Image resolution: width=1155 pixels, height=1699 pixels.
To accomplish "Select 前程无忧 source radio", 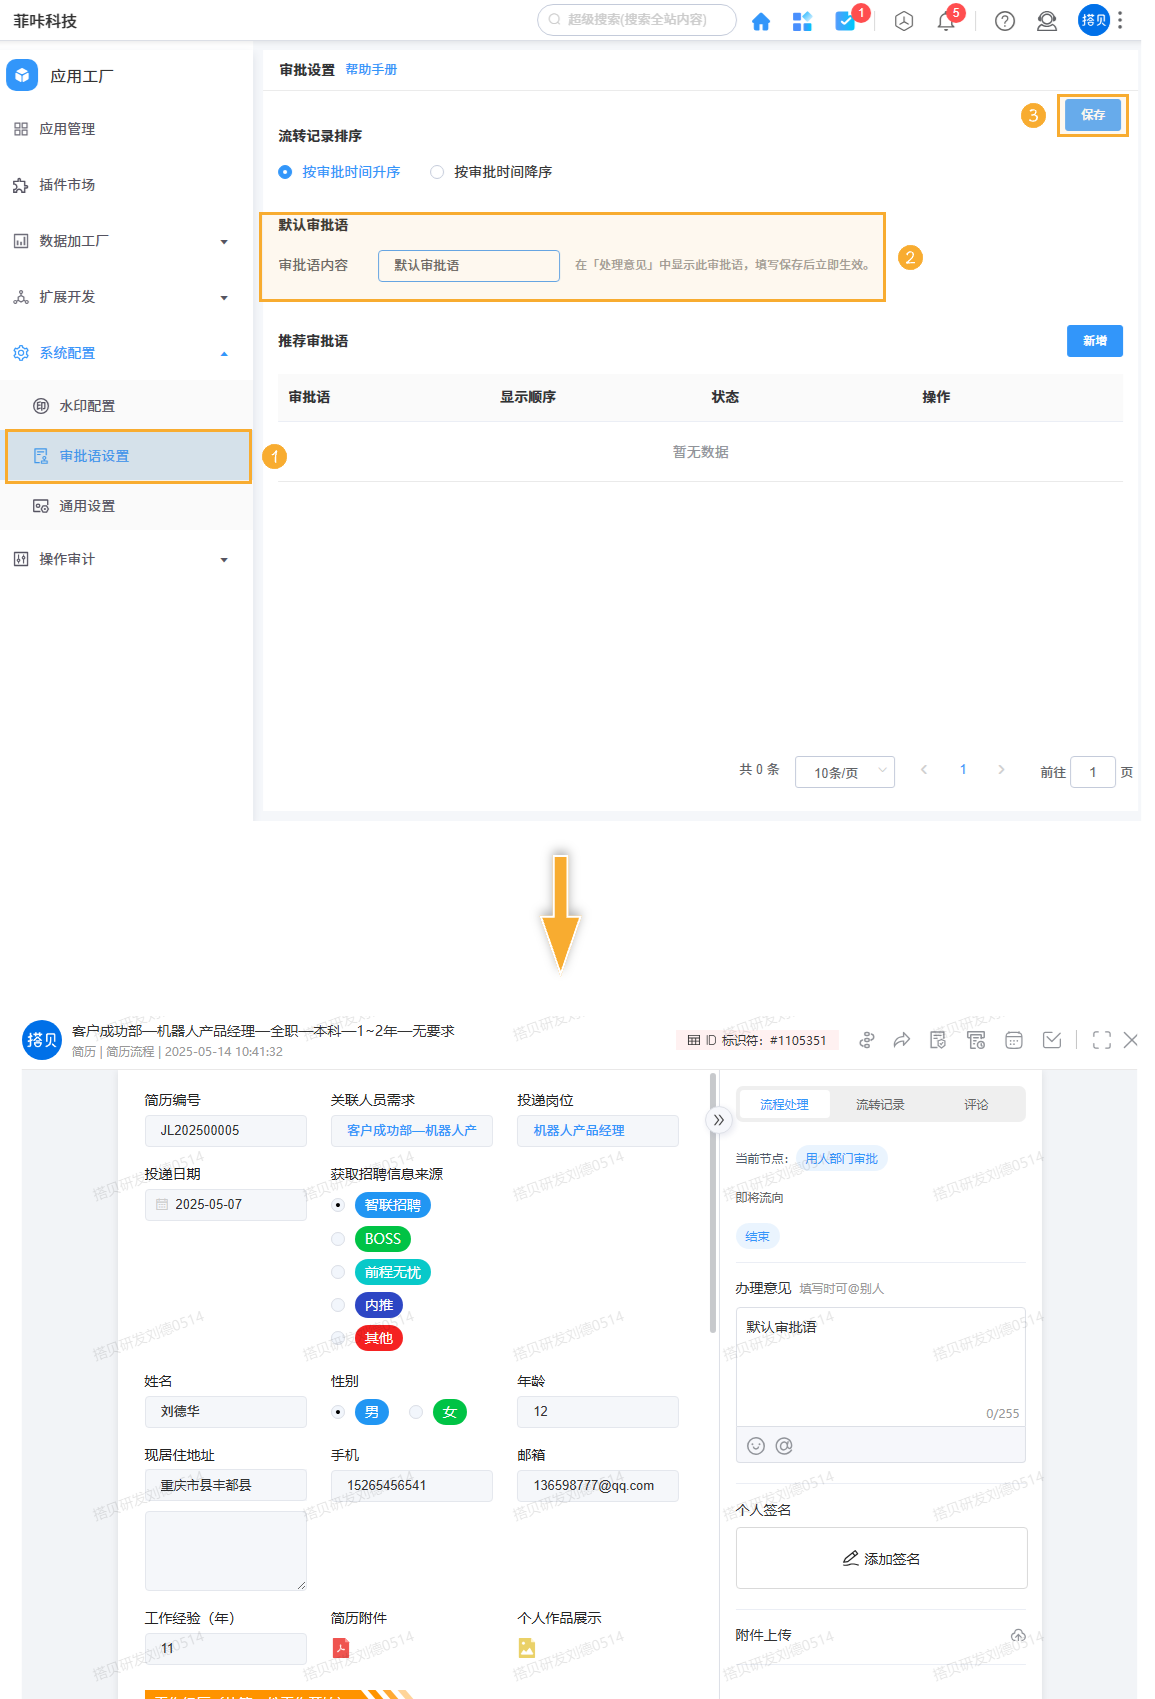I will (338, 1272).
